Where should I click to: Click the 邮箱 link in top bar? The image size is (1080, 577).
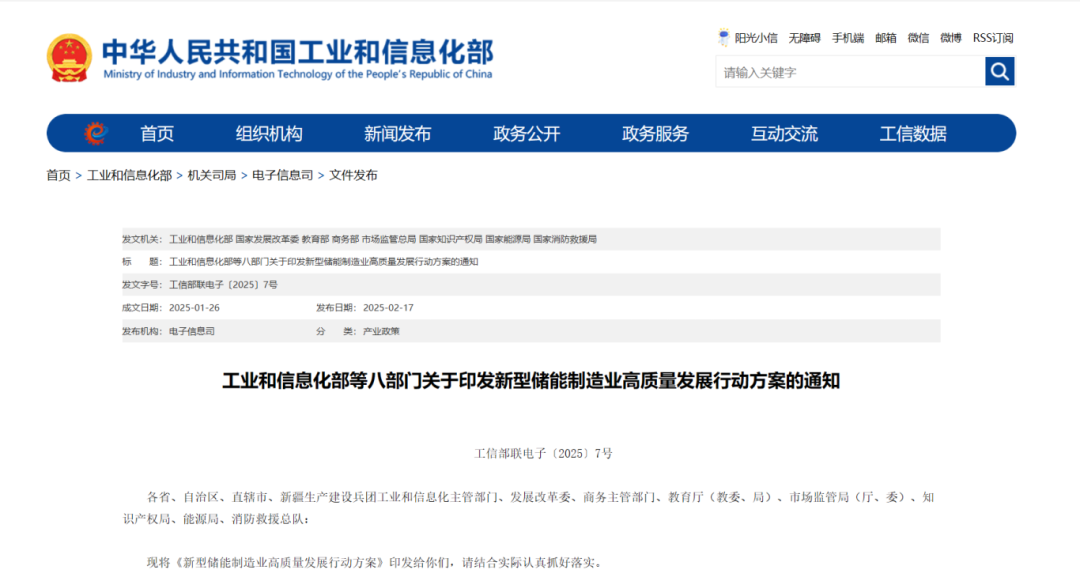tap(886, 38)
